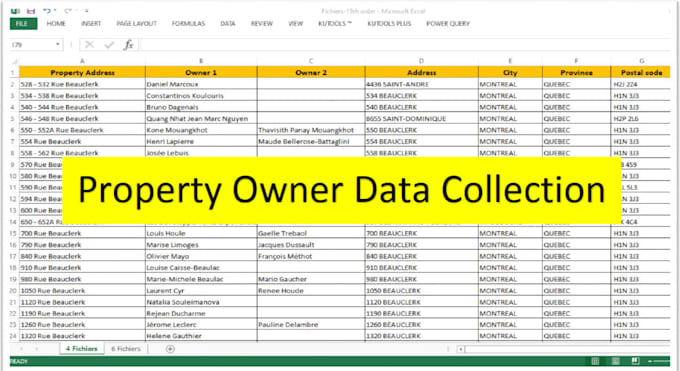Click the Undo arrow icon

click(47, 11)
